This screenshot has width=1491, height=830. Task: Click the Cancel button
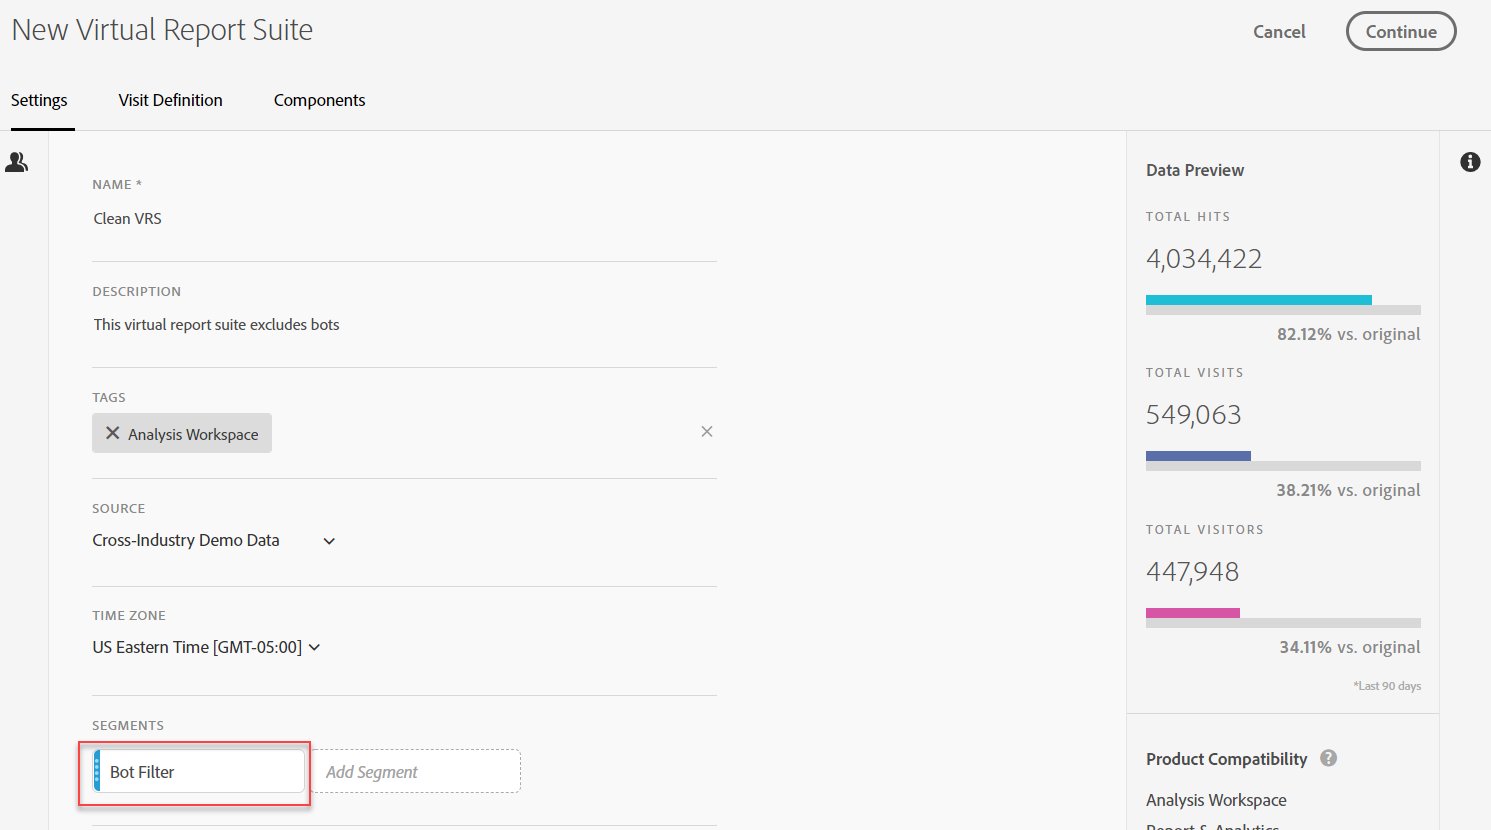[1279, 32]
